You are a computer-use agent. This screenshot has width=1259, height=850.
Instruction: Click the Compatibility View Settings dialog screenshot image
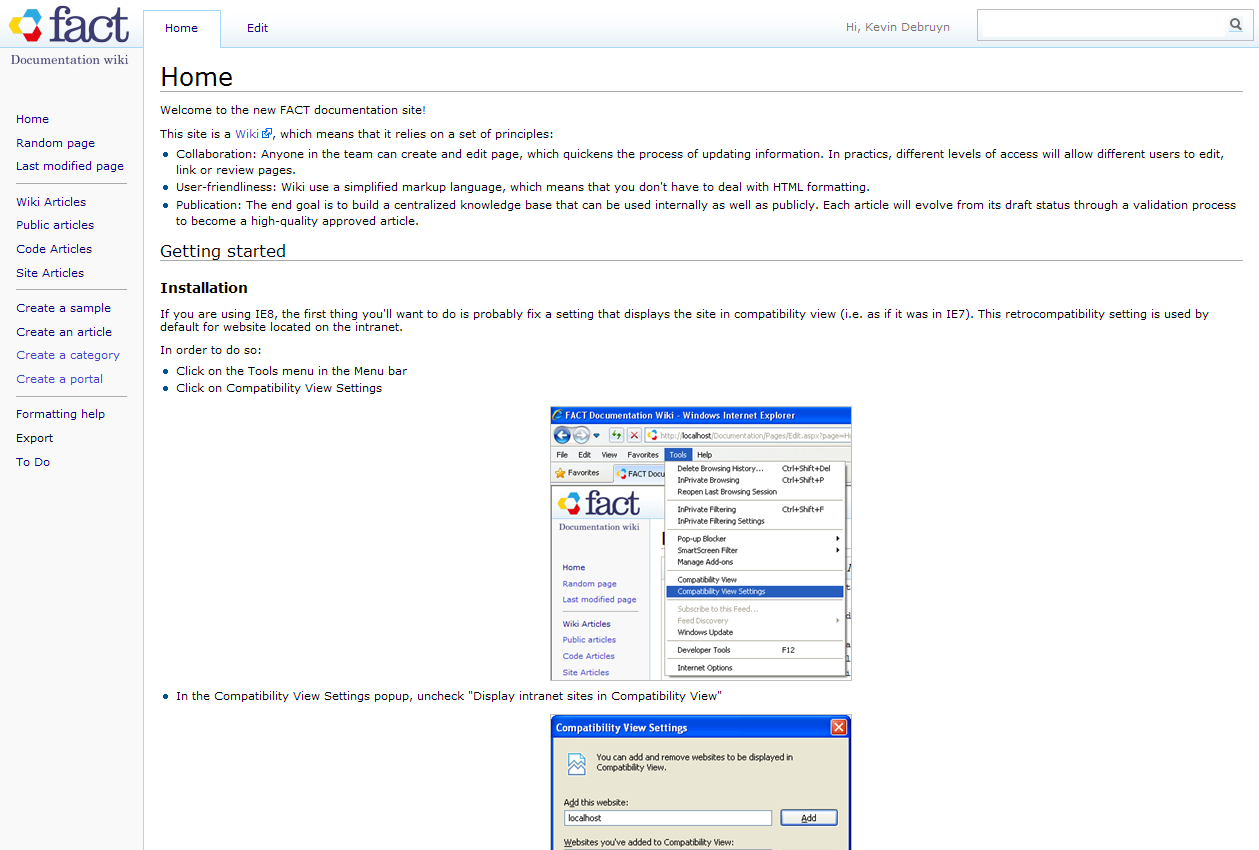pyautogui.click(x=701, y=782)
